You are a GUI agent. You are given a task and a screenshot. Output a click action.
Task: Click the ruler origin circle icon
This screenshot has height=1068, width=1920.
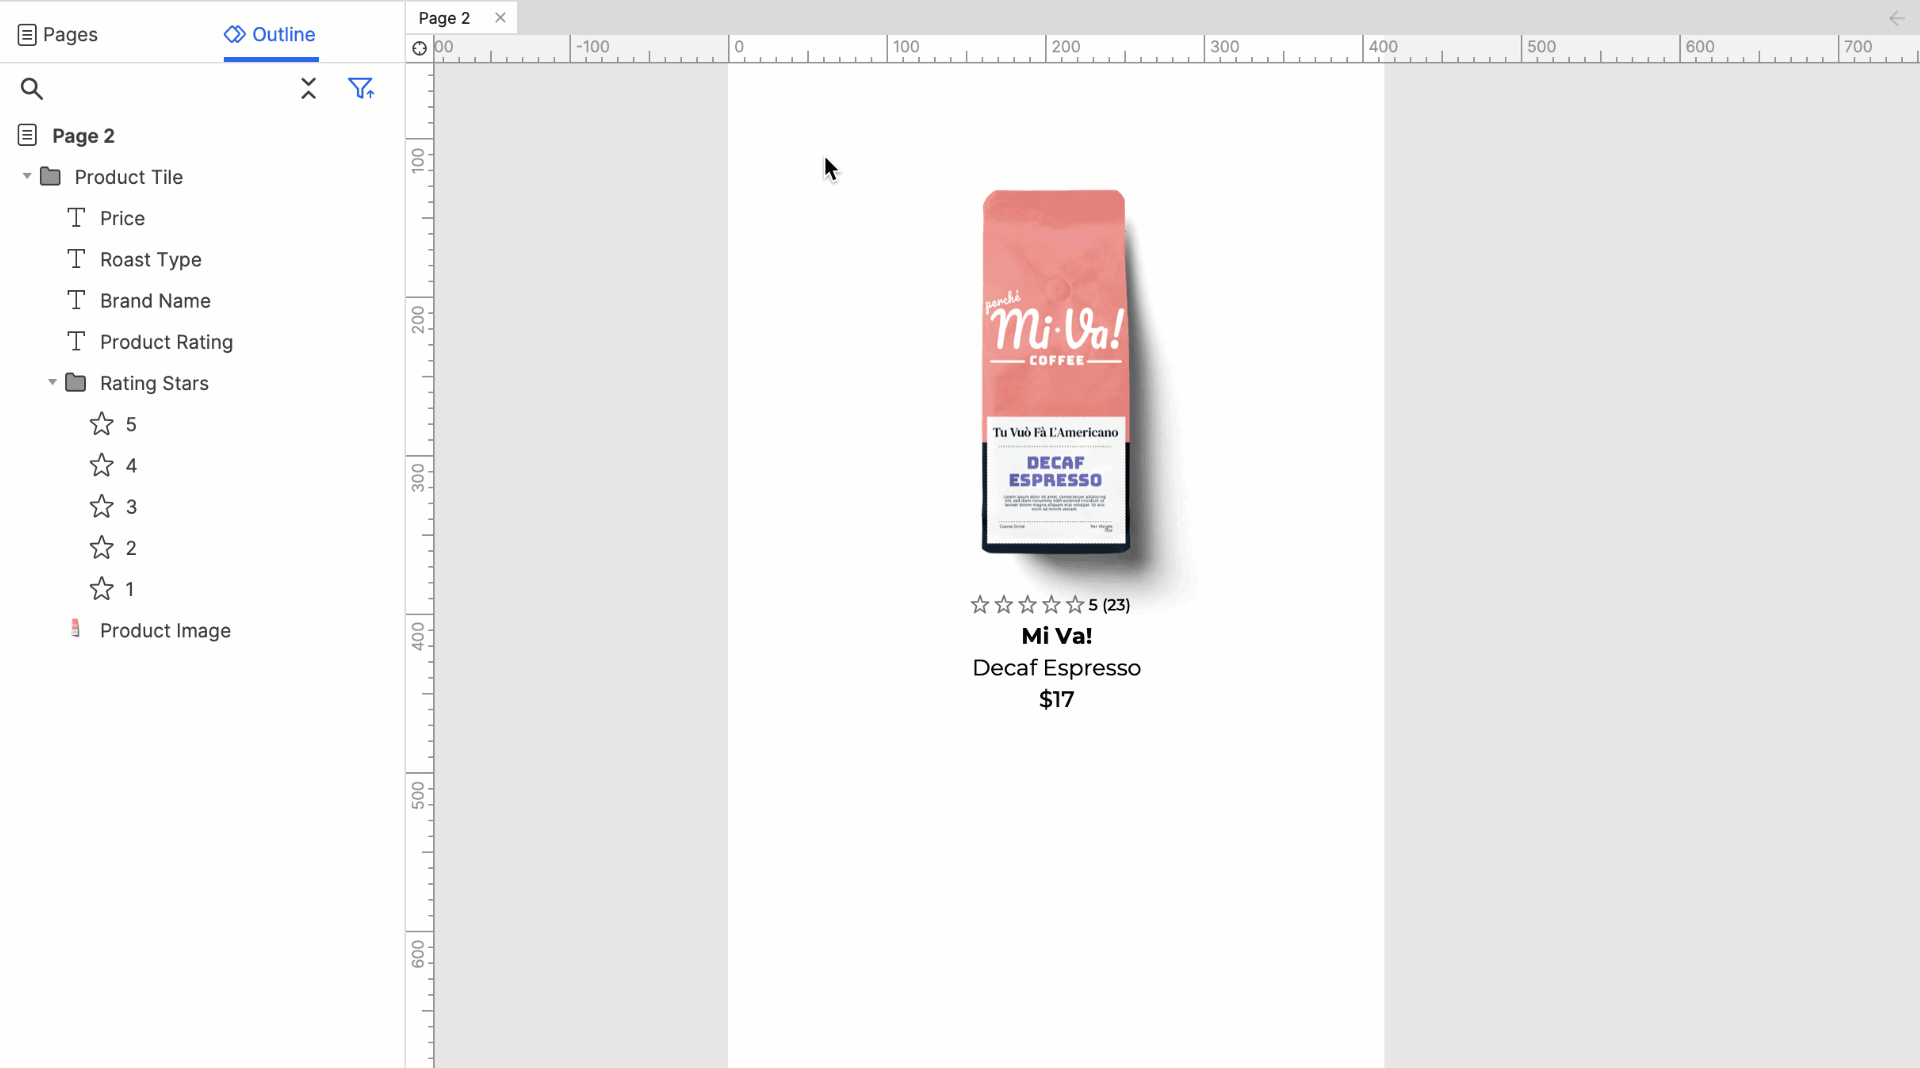419,48
